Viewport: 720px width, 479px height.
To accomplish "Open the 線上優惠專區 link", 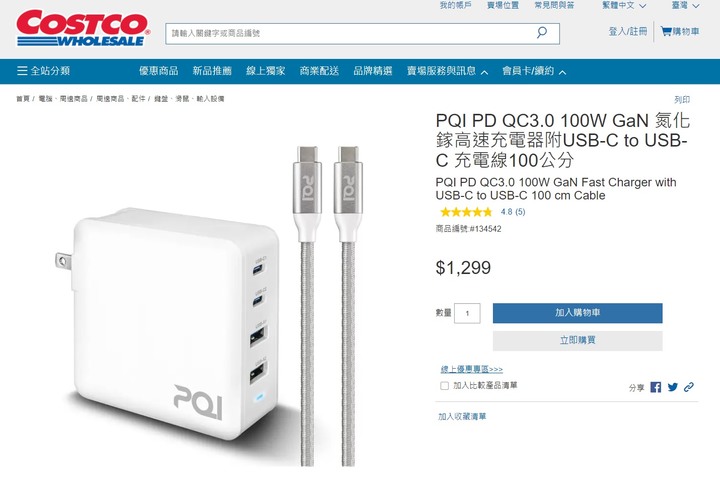I will (x=472, y=369).
